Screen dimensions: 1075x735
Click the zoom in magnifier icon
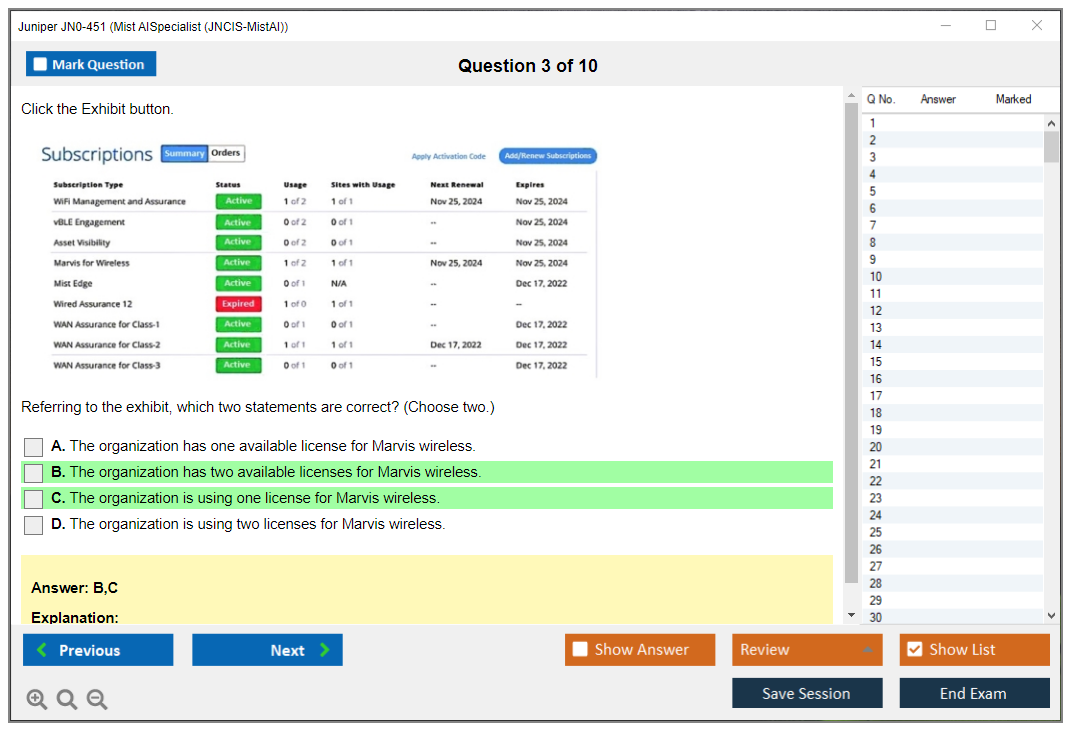tap(37, 700)
